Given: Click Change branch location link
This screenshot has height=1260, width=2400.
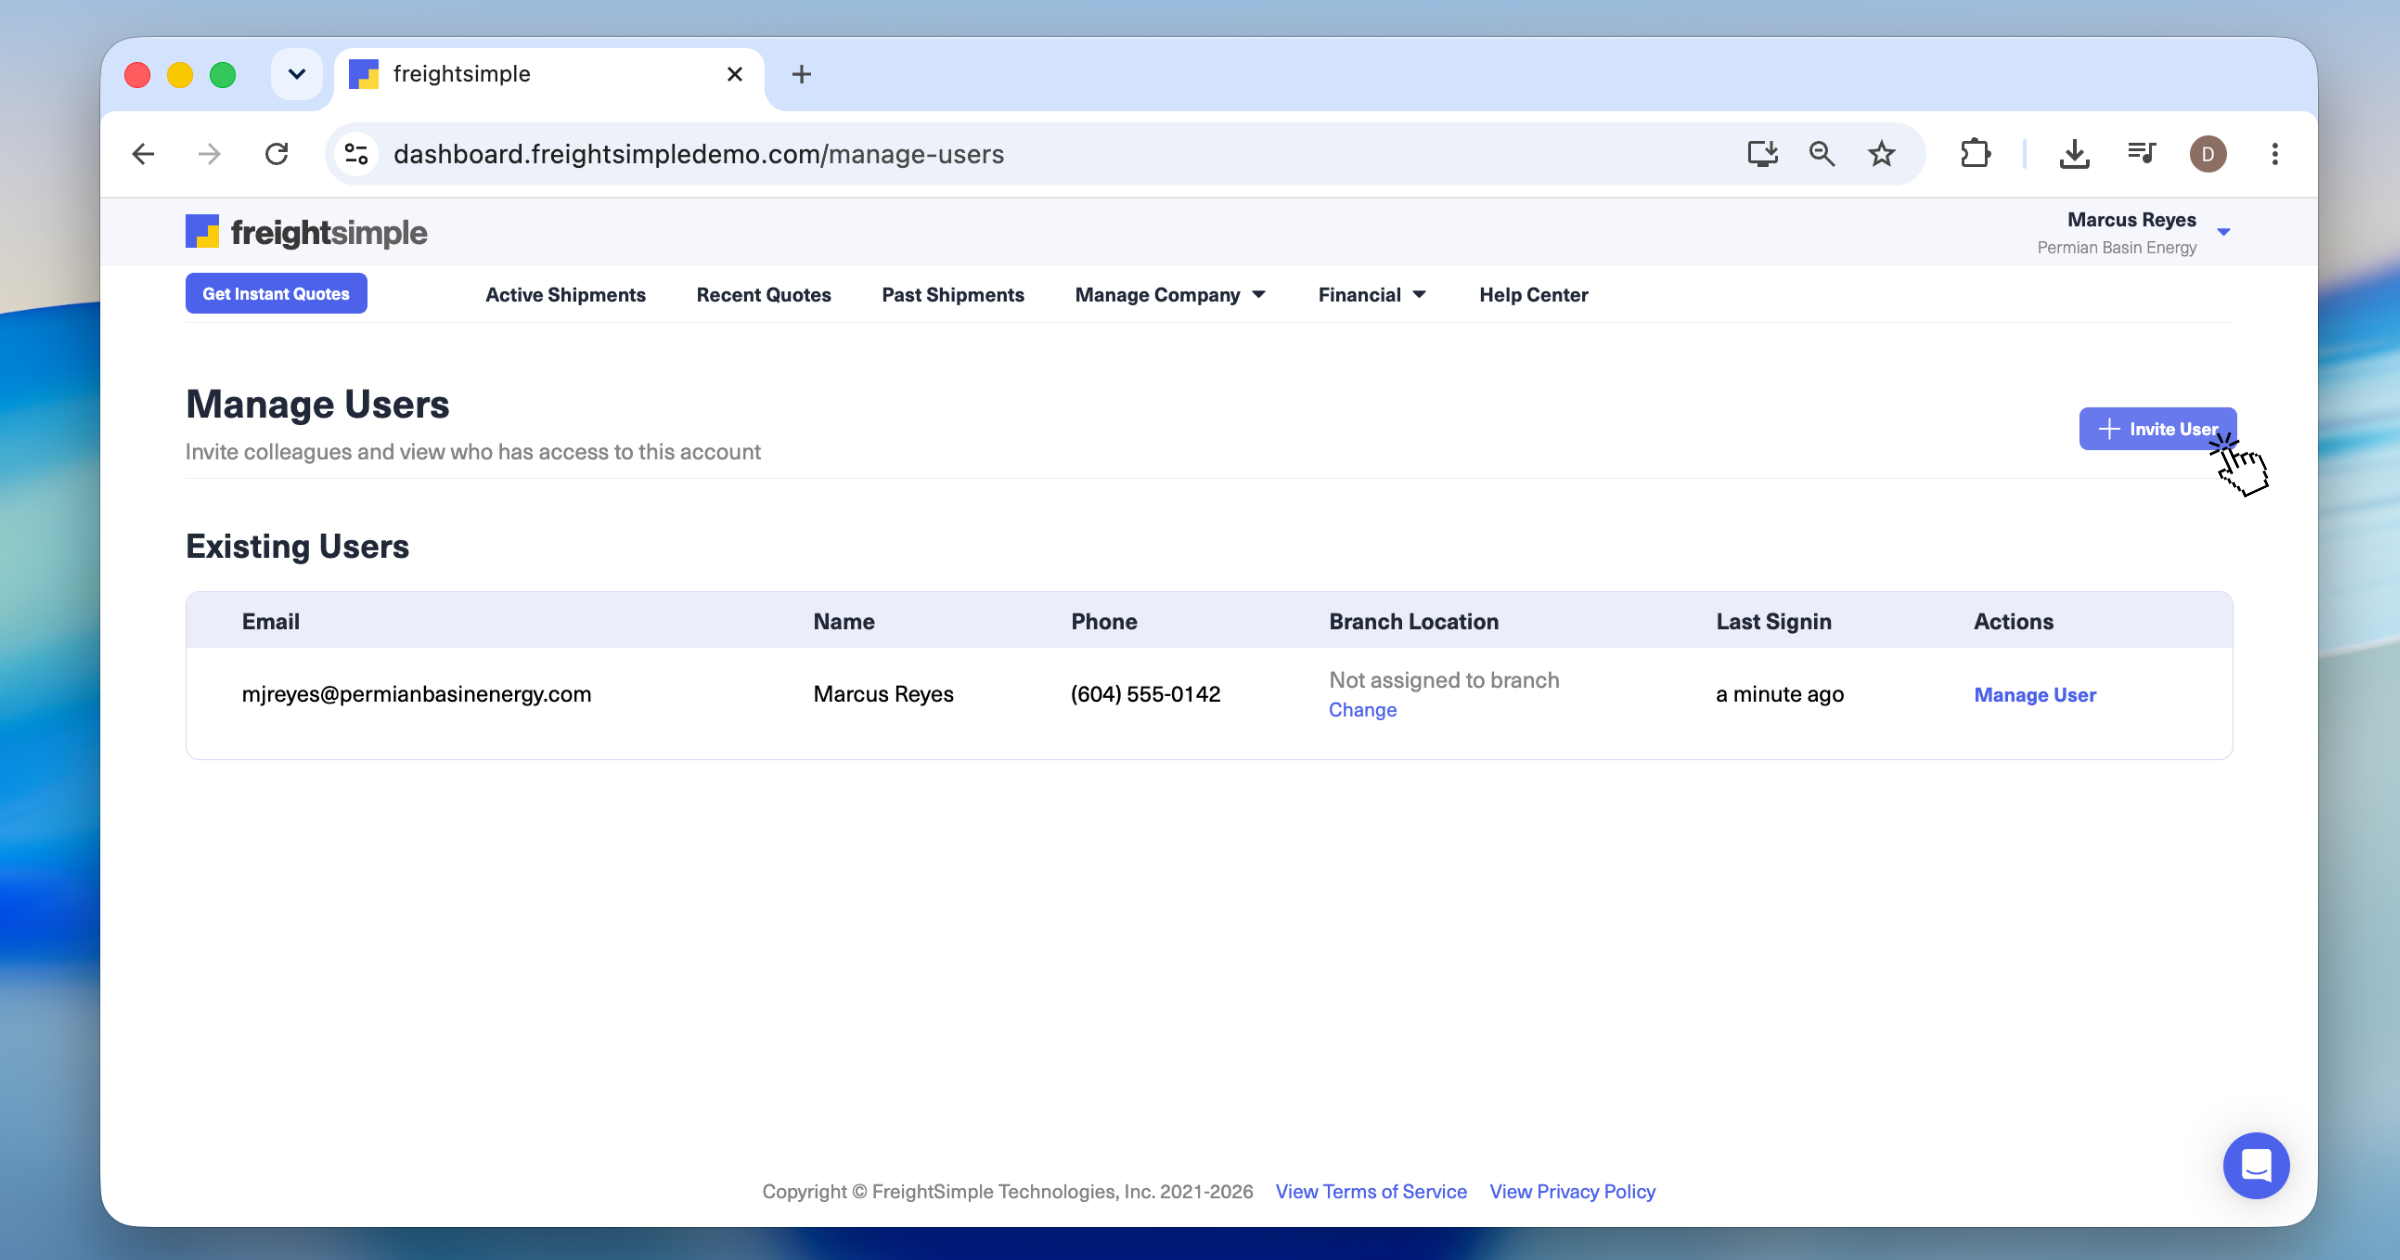Looking at the screenshot, I should (1362, 710).
